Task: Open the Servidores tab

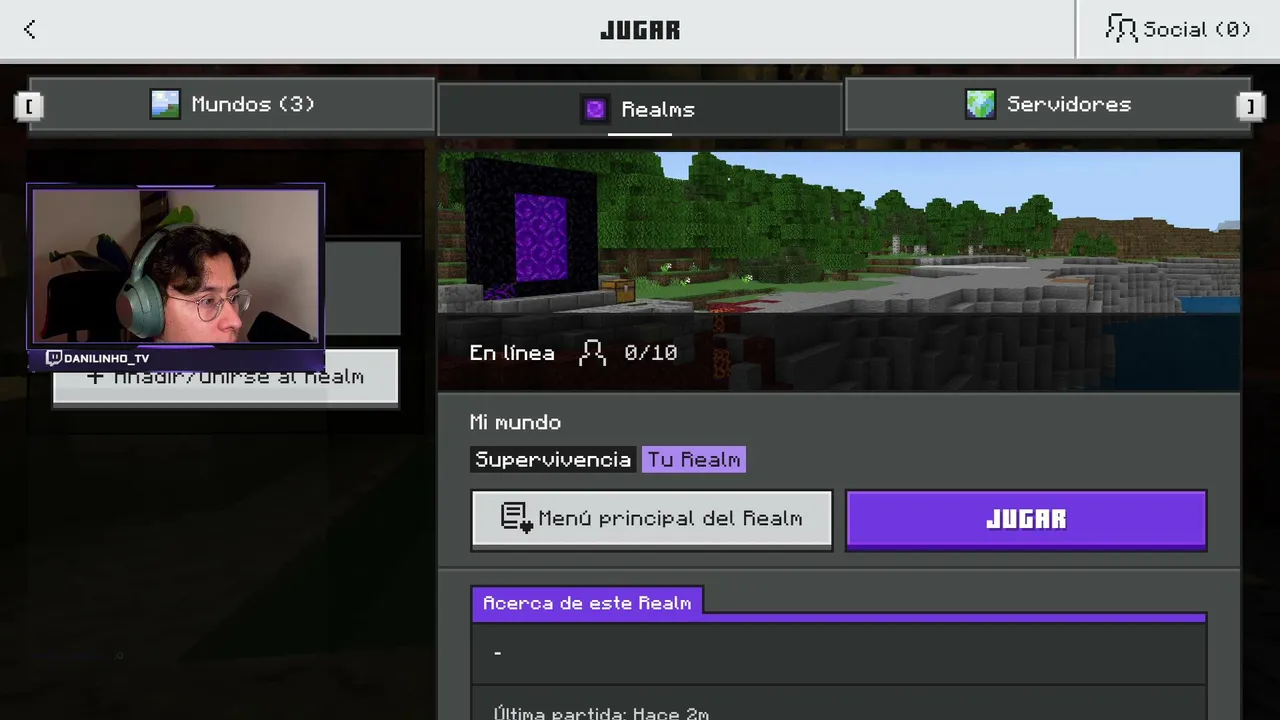Action: click(1048, 104)
